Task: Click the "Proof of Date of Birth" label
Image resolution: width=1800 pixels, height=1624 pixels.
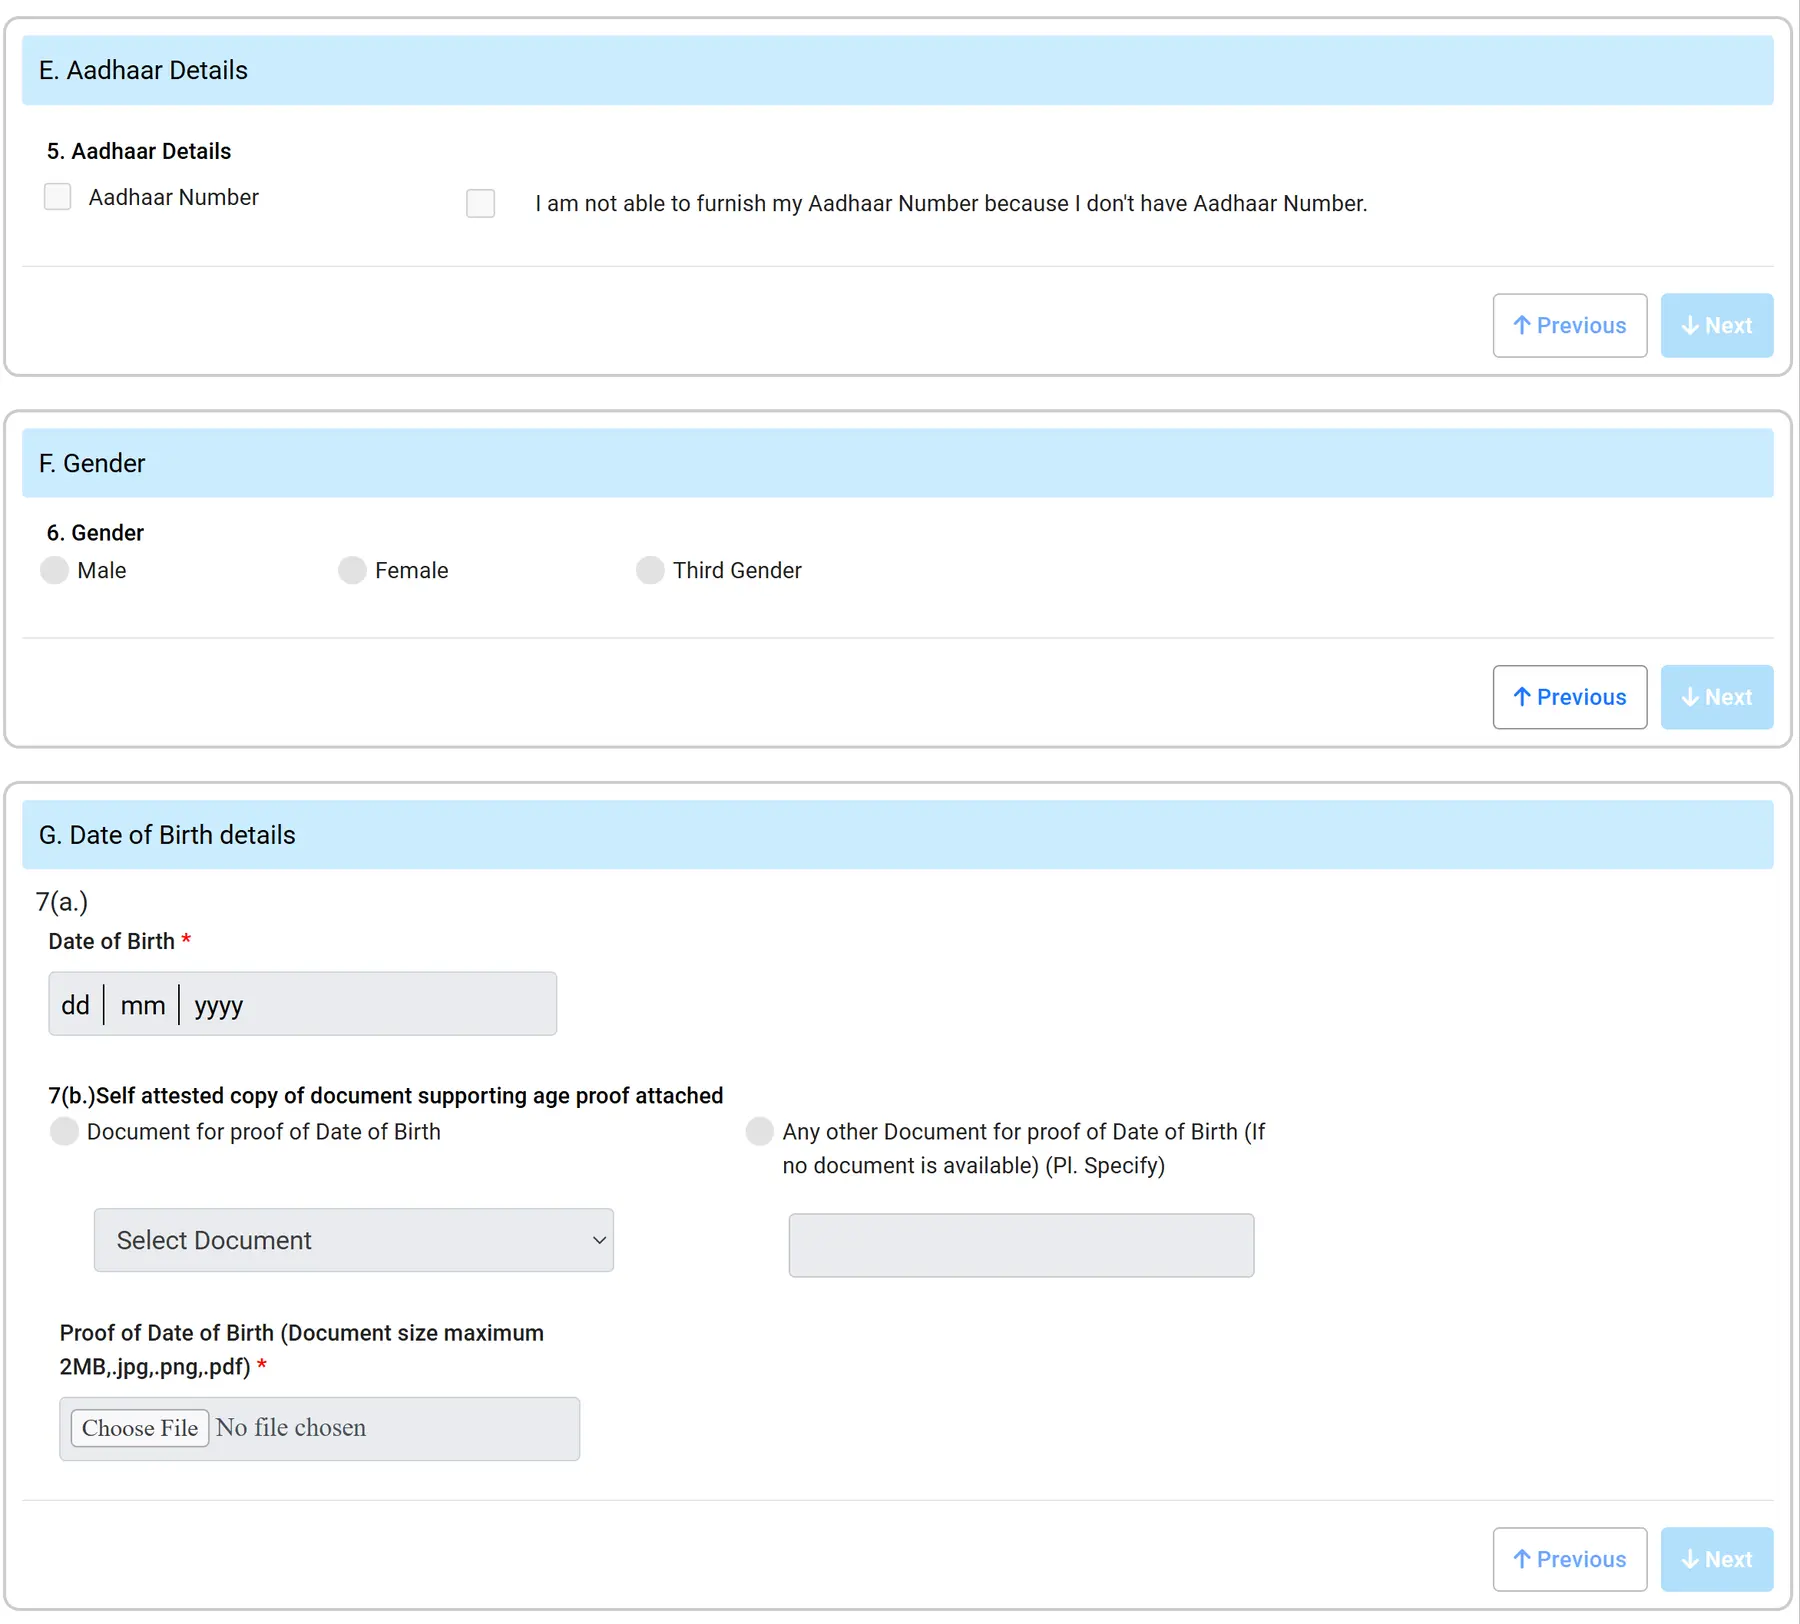Action: [302, 1350]
